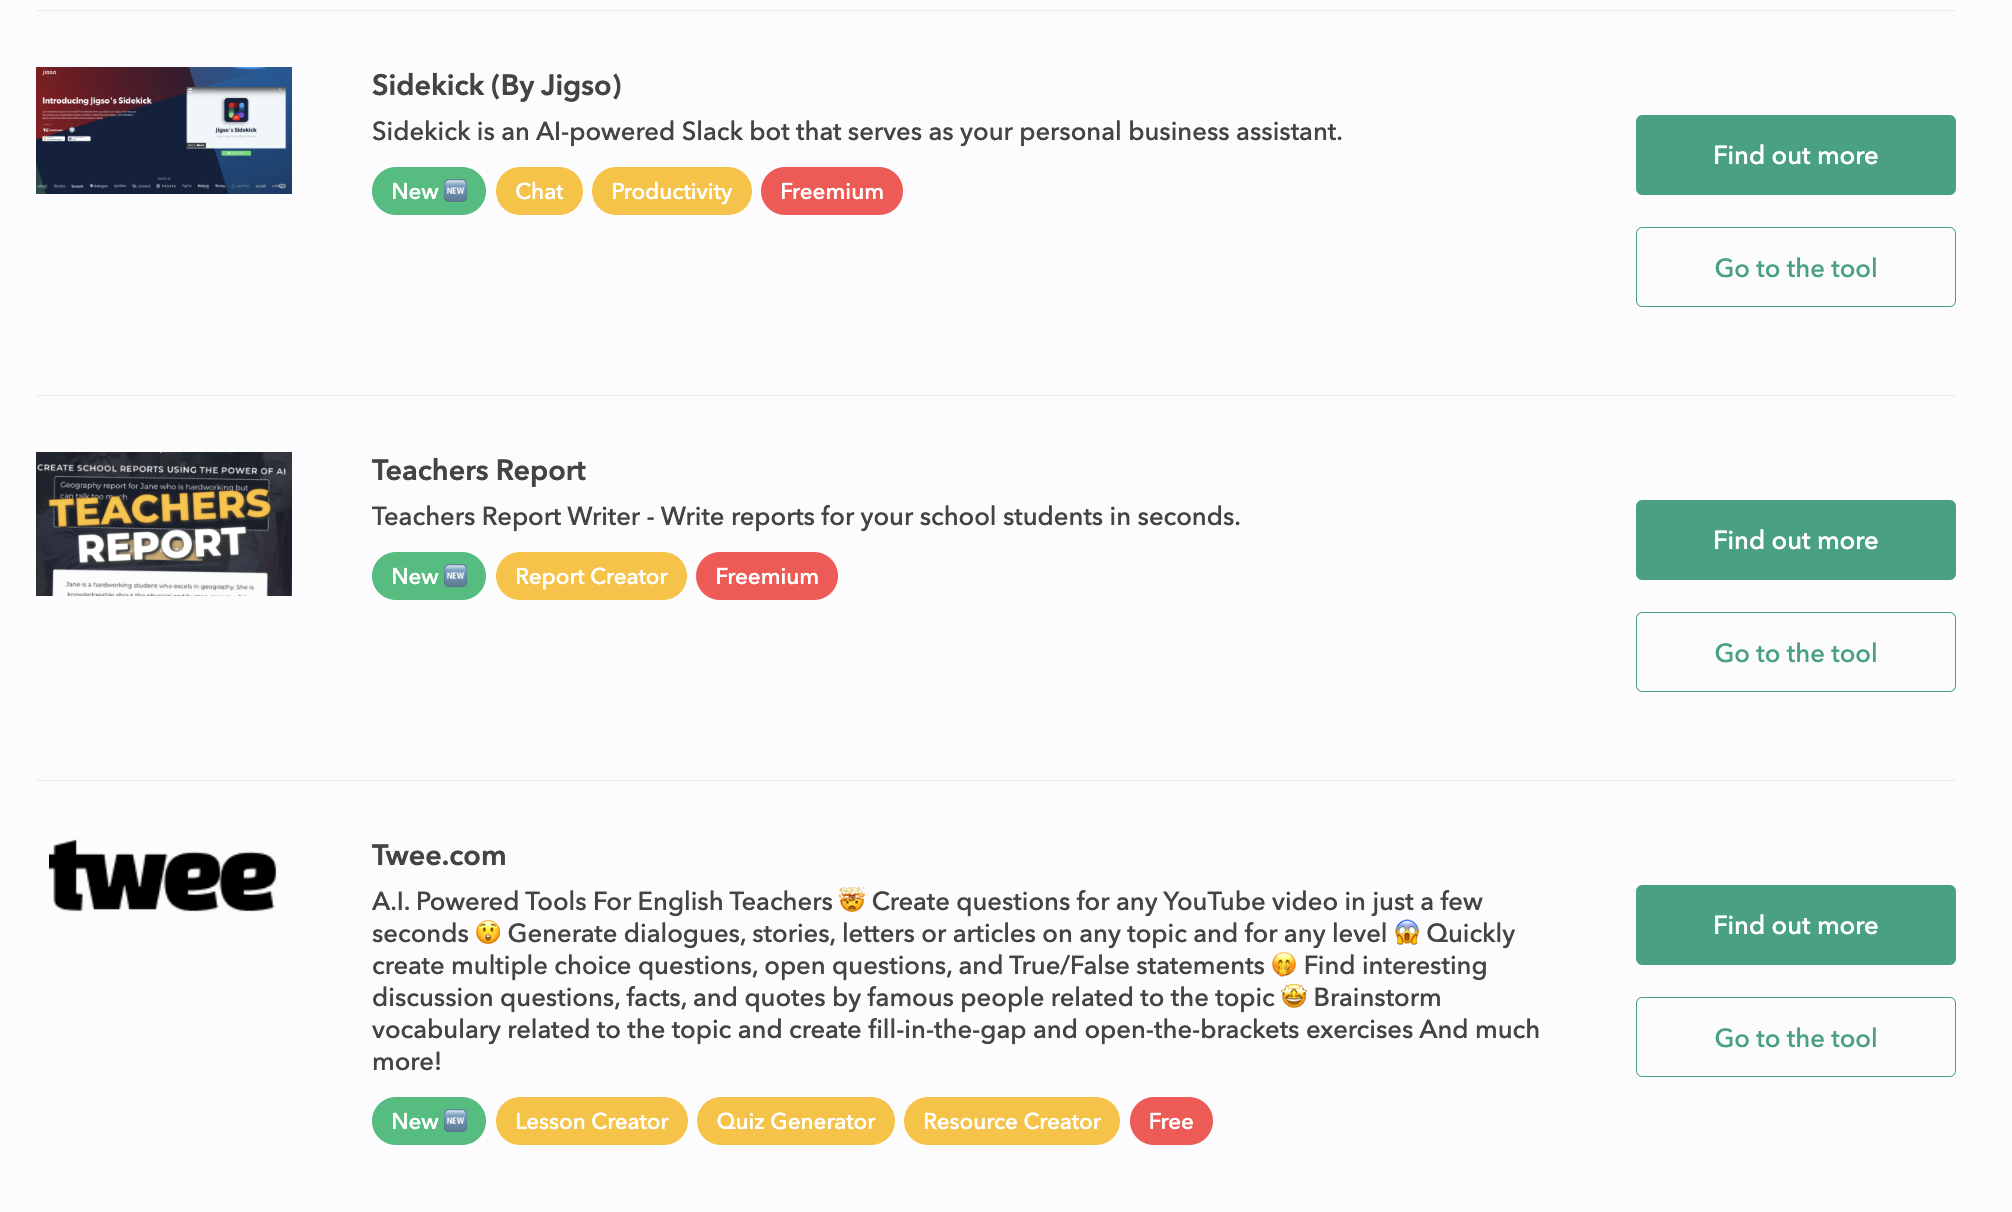Find out more about Twee.com

1796,925
